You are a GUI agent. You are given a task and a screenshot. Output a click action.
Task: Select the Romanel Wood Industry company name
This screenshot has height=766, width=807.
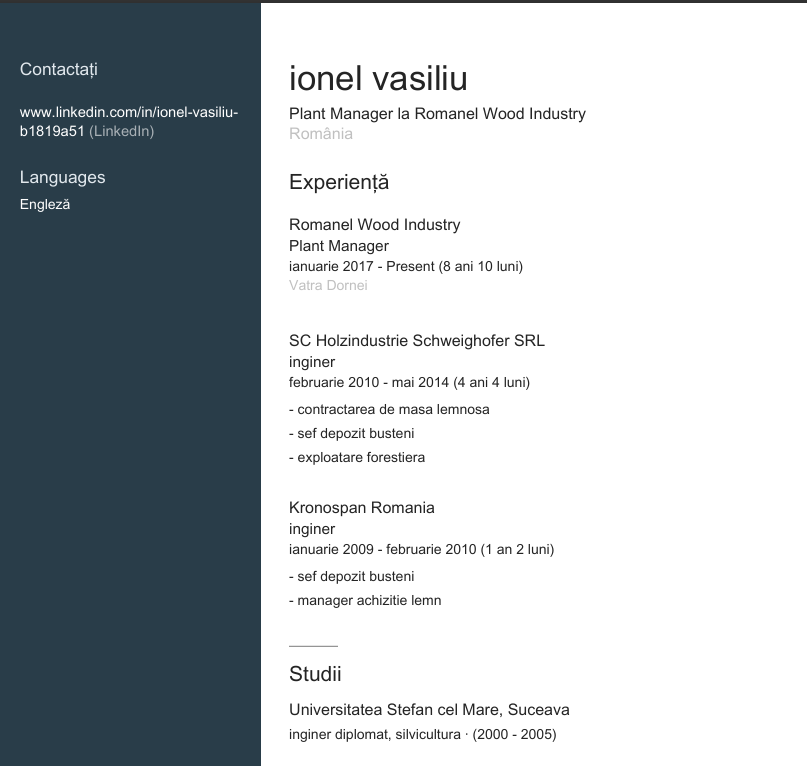click(x=374, y=224)
